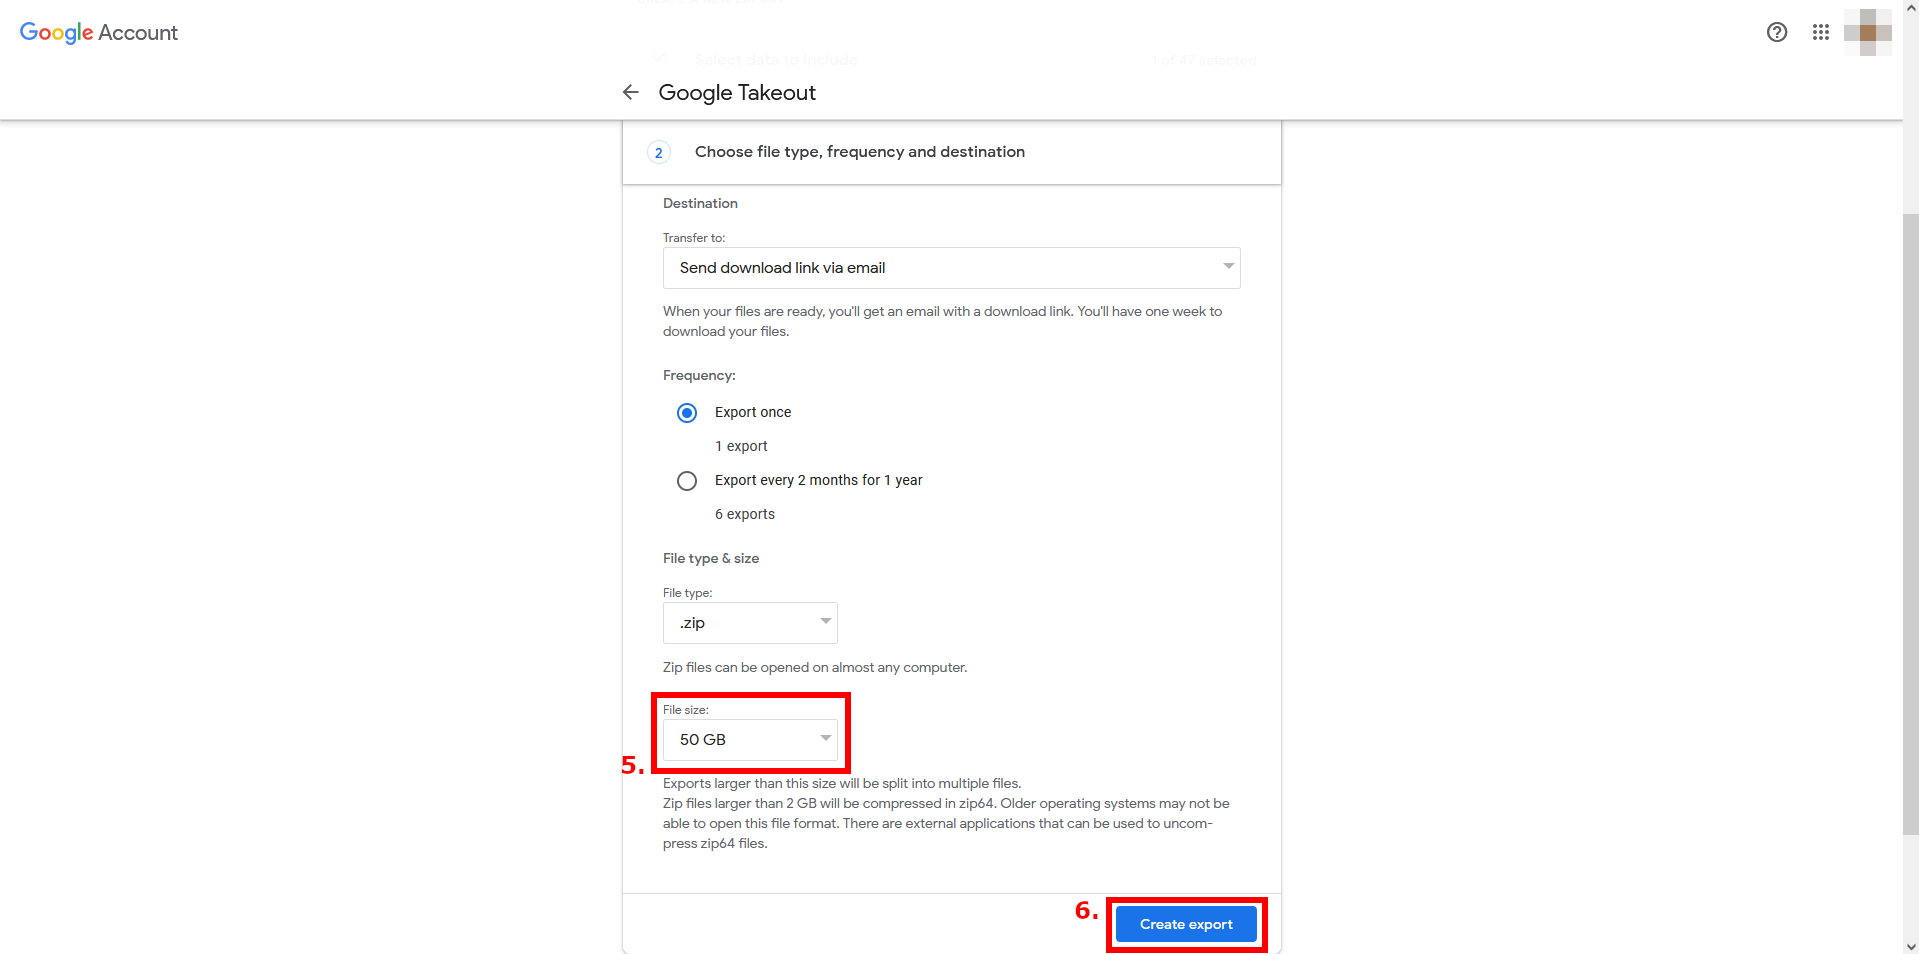This screenshot has width=1919, height=954.
Task: Select Export every 2 months for 1 year
Action: click(x=687, y=481)
